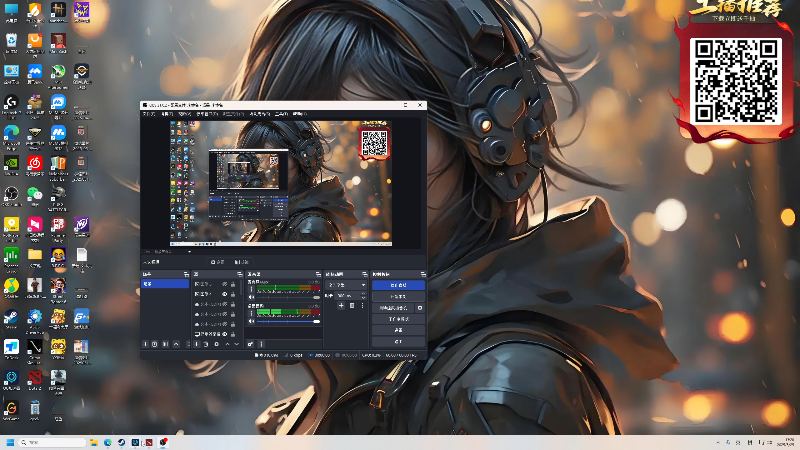Viewport: 800px width, 450px height.
Task: Open the Docks menu in OBS
Action: pos(207,114)
